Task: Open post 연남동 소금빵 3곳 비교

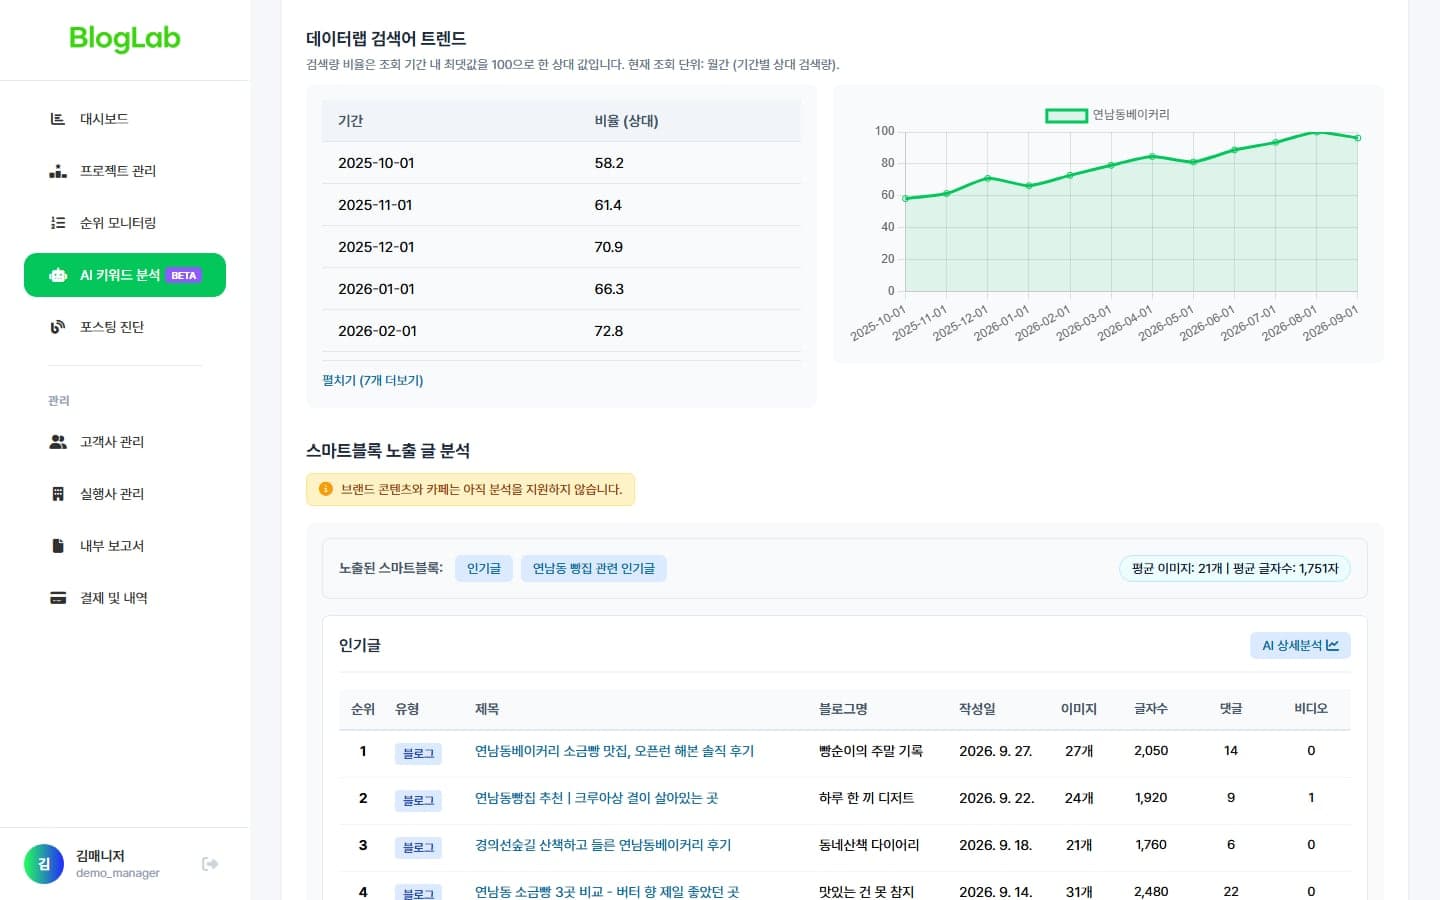Action: 607,891
